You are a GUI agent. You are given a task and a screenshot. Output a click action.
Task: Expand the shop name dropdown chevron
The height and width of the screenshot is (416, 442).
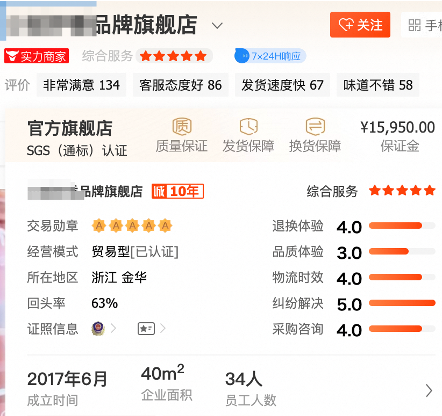point(217,26)
